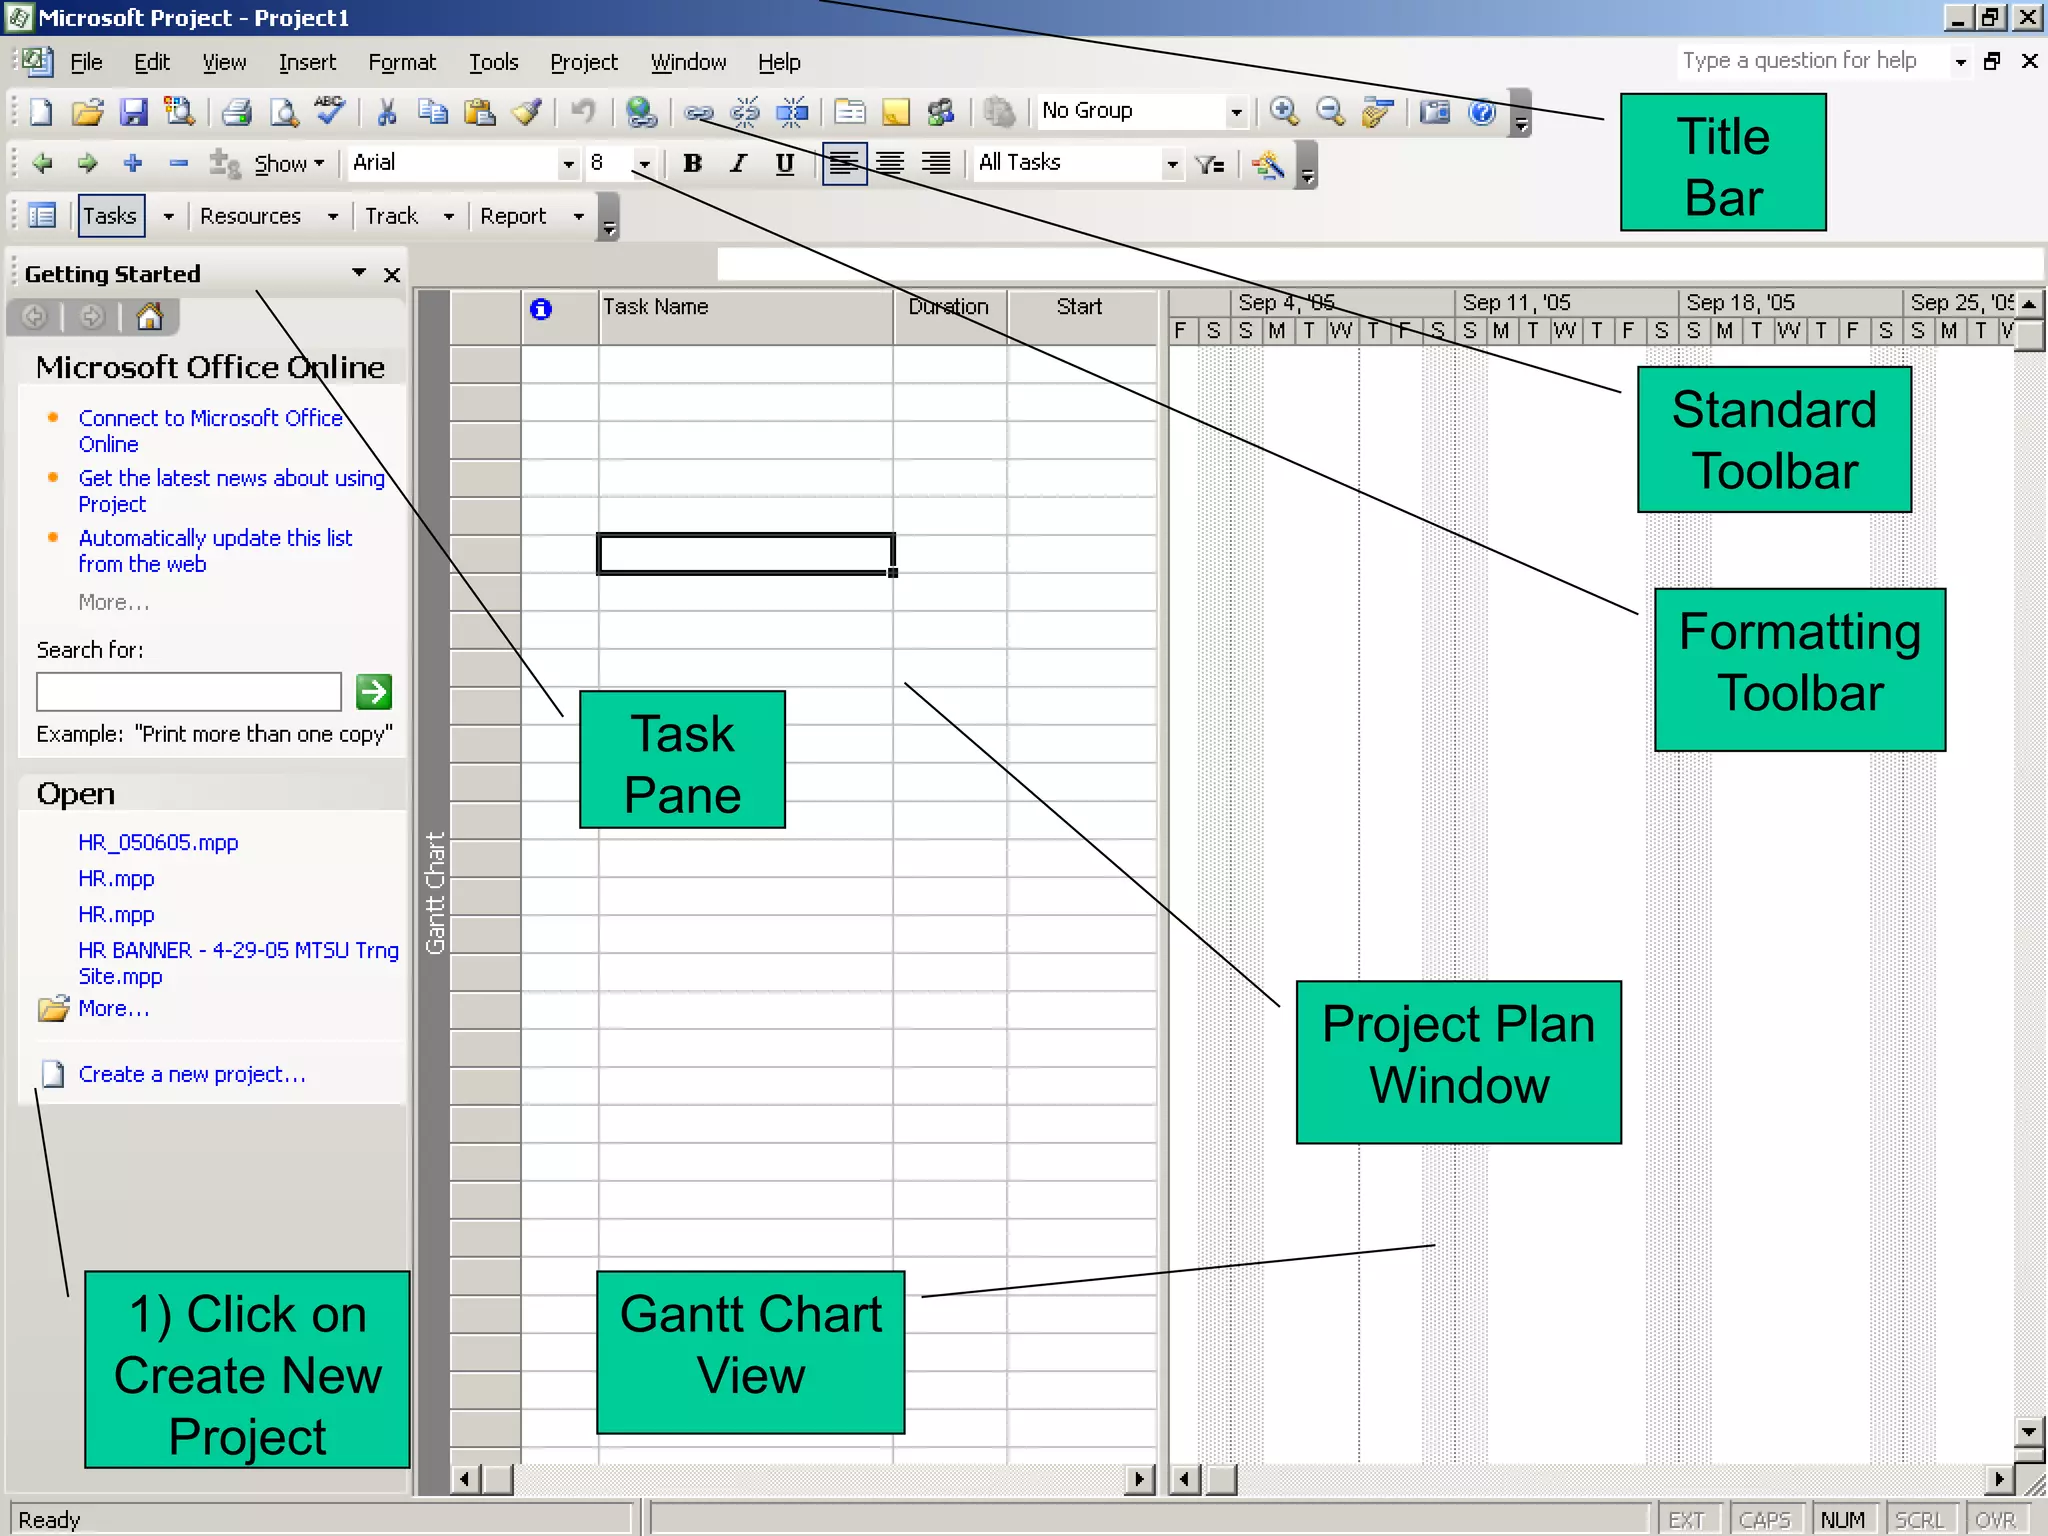The height and width of the screenshot is (1536, 2048).
Task: Open the font size dropdown
Action: point(644,164)
